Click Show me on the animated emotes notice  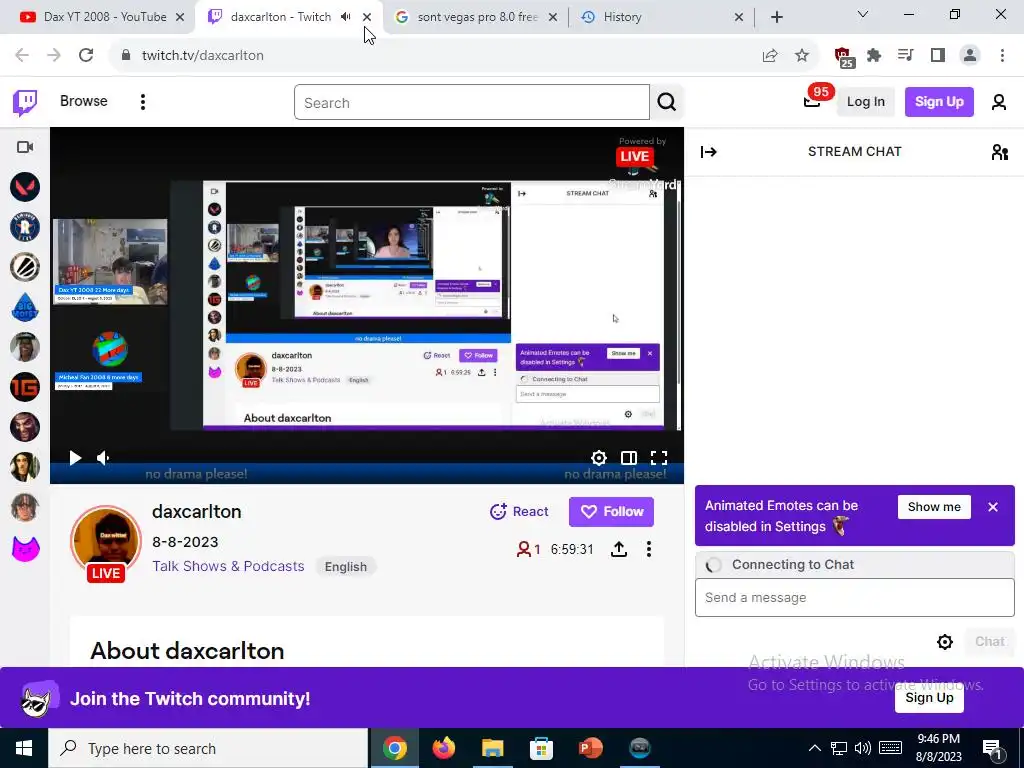coord(934,507)
